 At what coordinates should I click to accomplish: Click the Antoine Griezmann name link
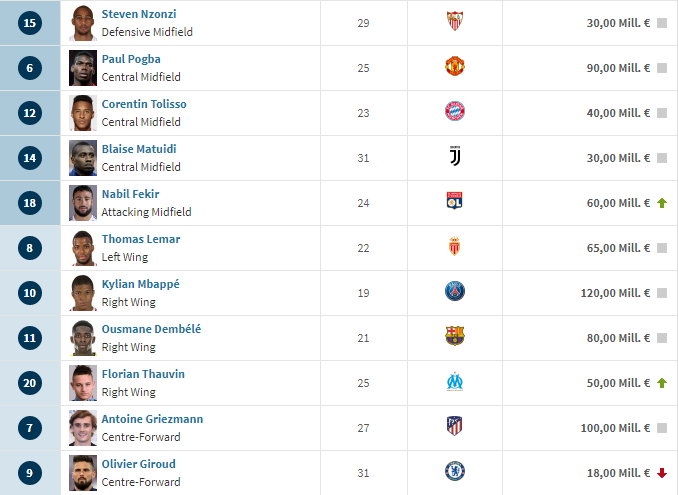pos(152,419)
